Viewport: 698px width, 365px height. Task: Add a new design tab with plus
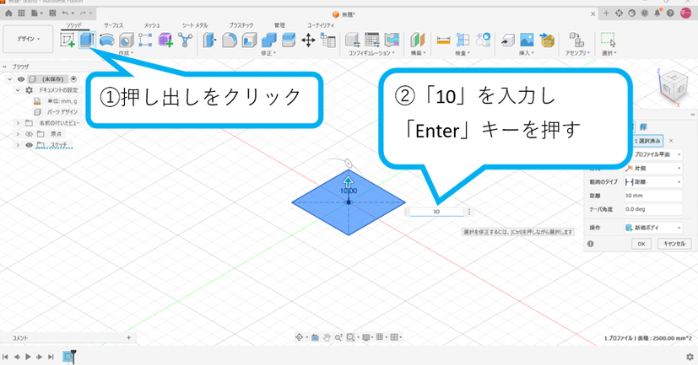pos(606,13)
